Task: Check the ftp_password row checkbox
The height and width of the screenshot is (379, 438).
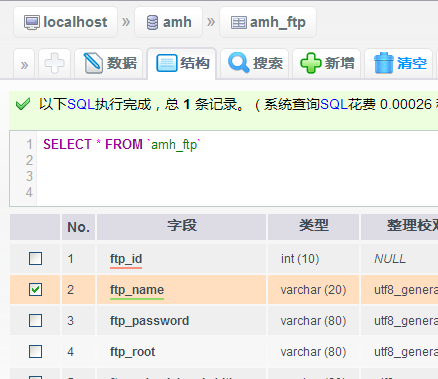Action: tap(35, 321)
